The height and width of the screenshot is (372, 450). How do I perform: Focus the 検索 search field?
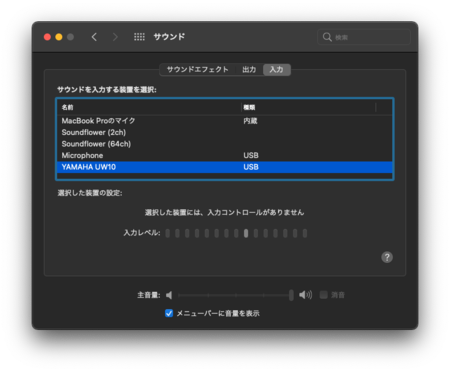[x=364, y=37]
